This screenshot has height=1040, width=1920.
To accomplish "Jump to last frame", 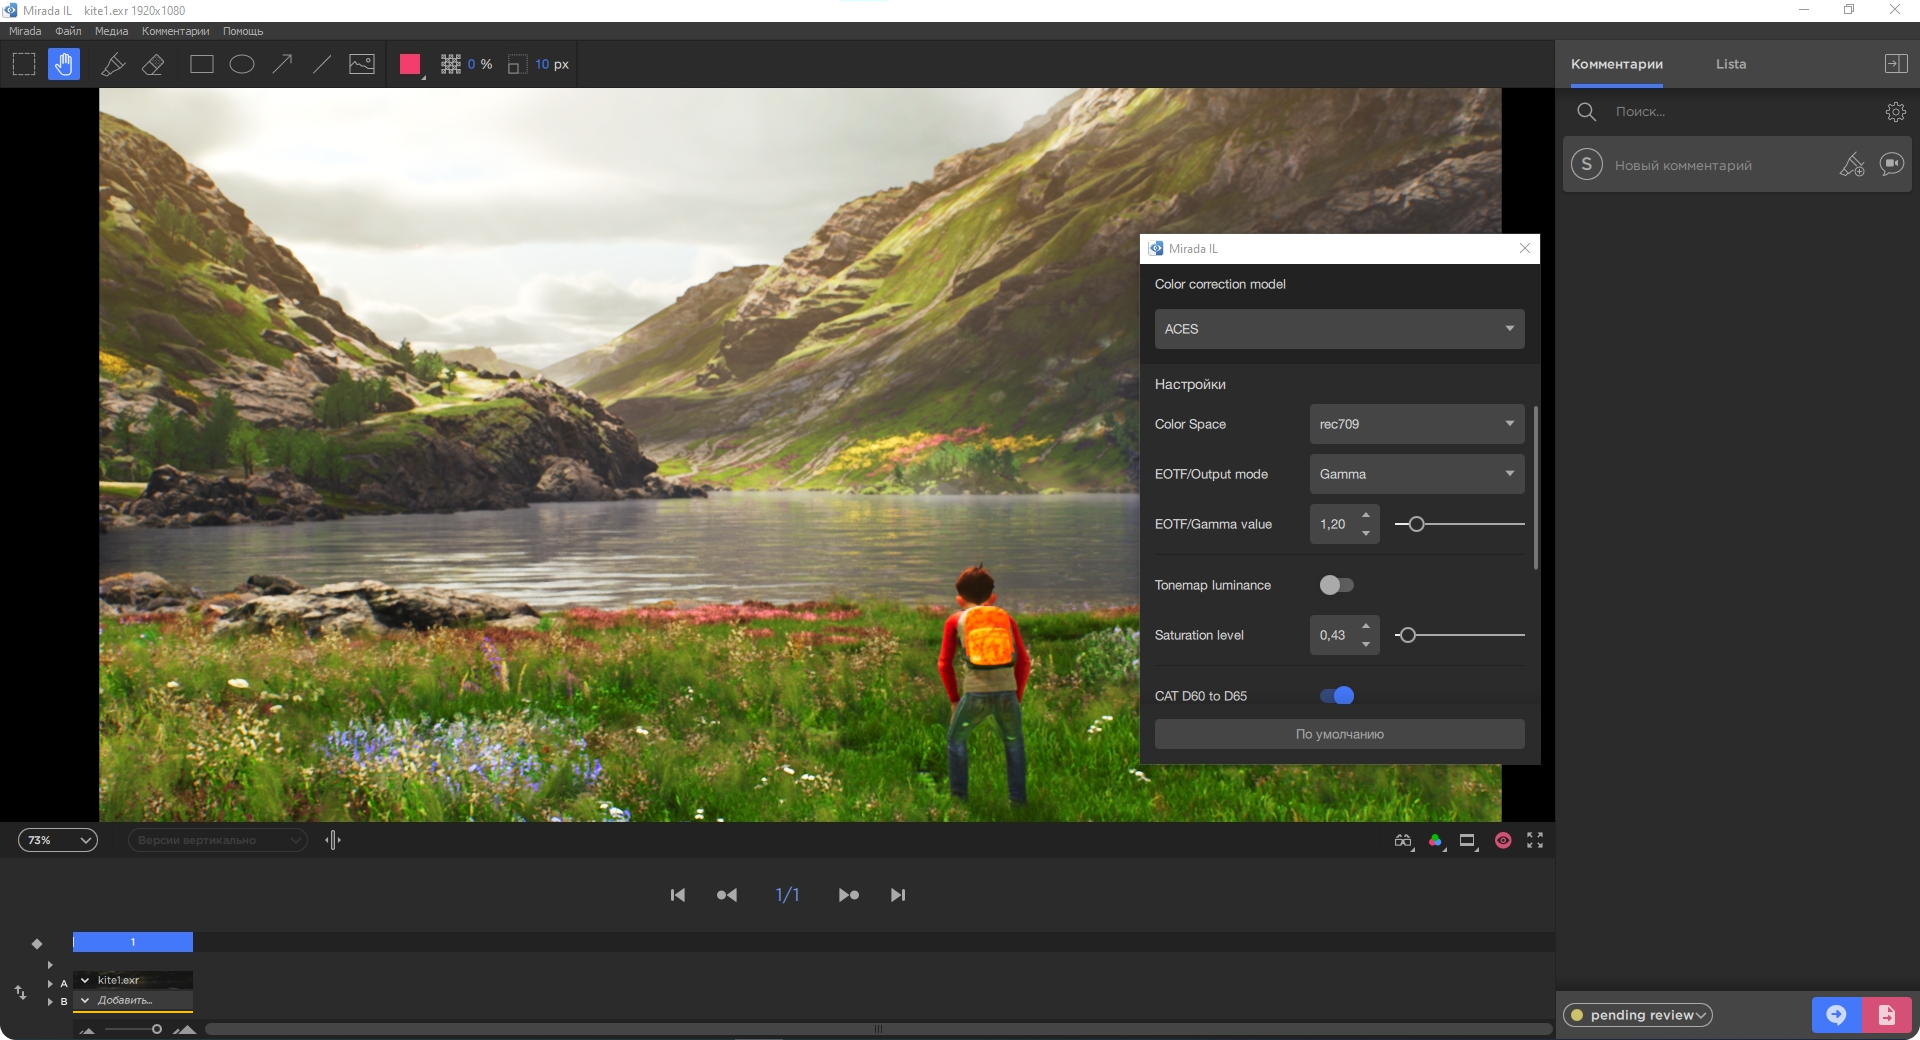I will click(898, 895).
